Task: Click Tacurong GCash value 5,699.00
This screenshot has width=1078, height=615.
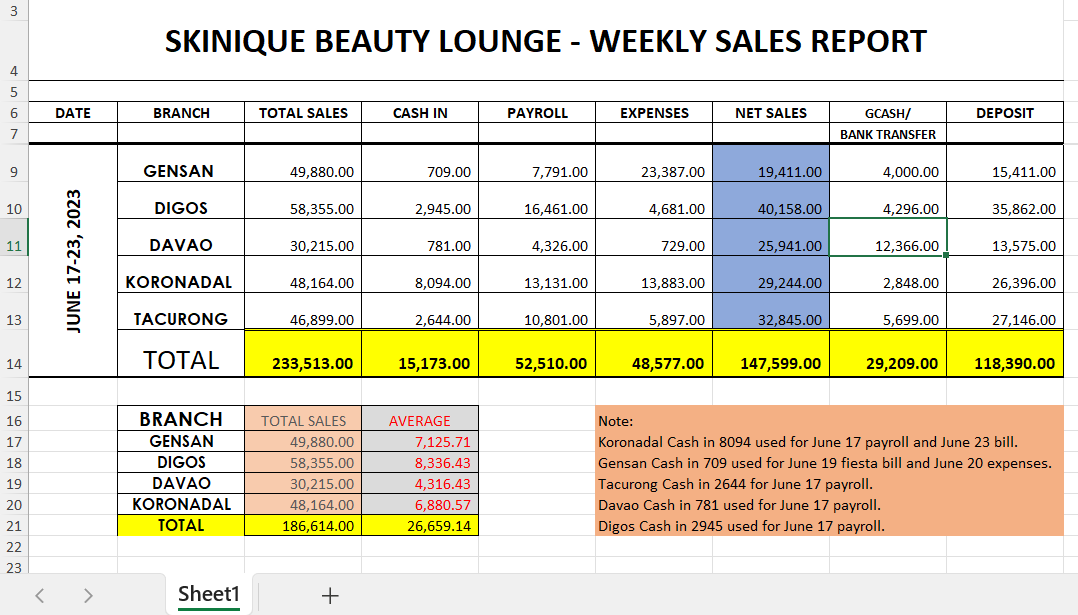Action: coord(888,312)
